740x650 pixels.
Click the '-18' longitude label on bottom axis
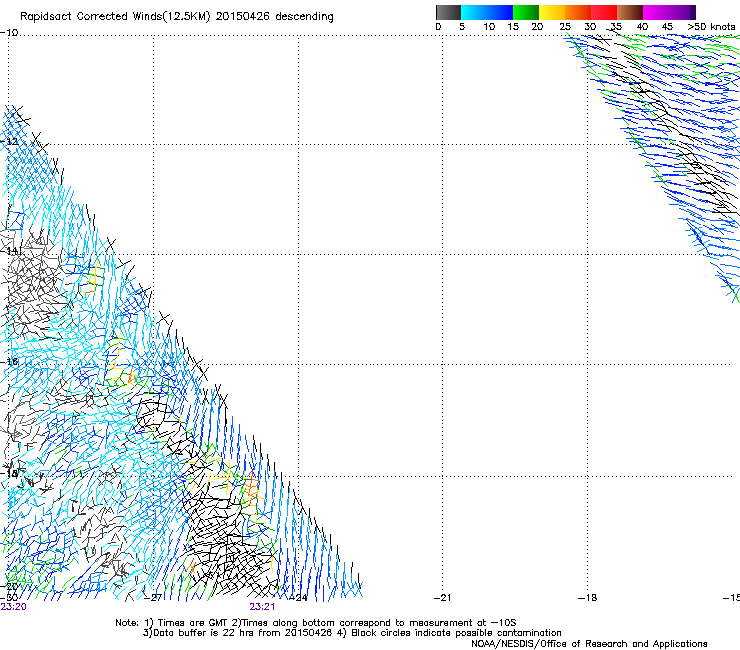[588, 598]
